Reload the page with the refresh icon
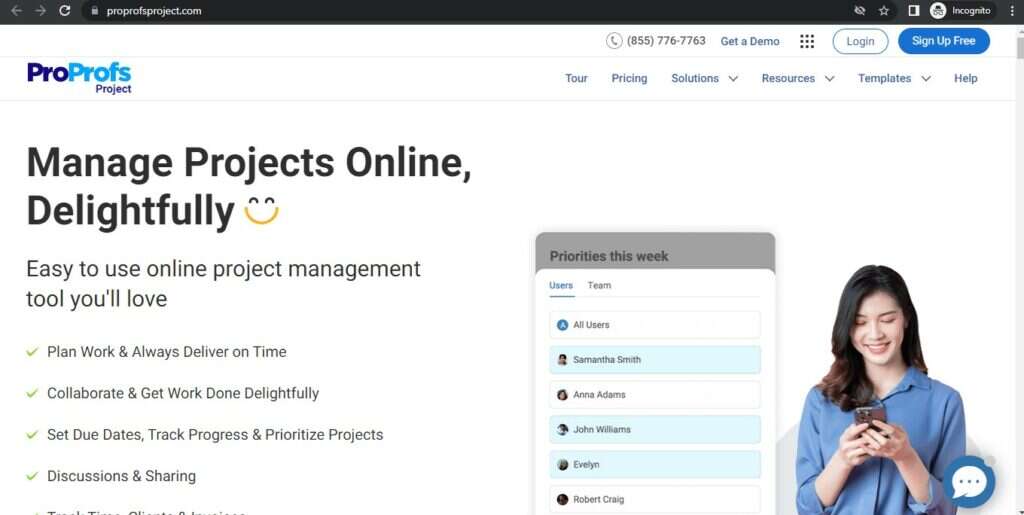Viewport: 1024px width, 515px height. click(65, 10)
